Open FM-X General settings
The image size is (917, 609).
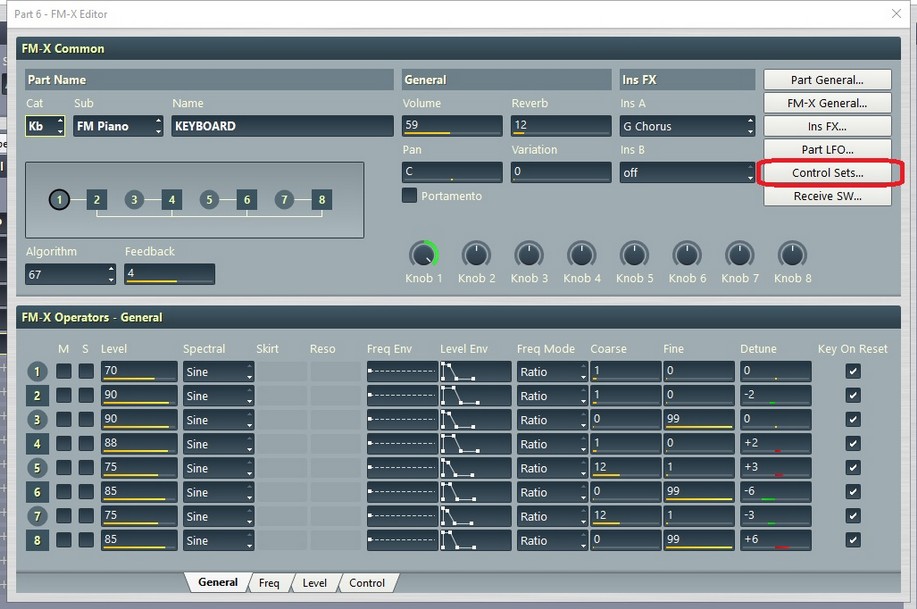tap(827, 103)
